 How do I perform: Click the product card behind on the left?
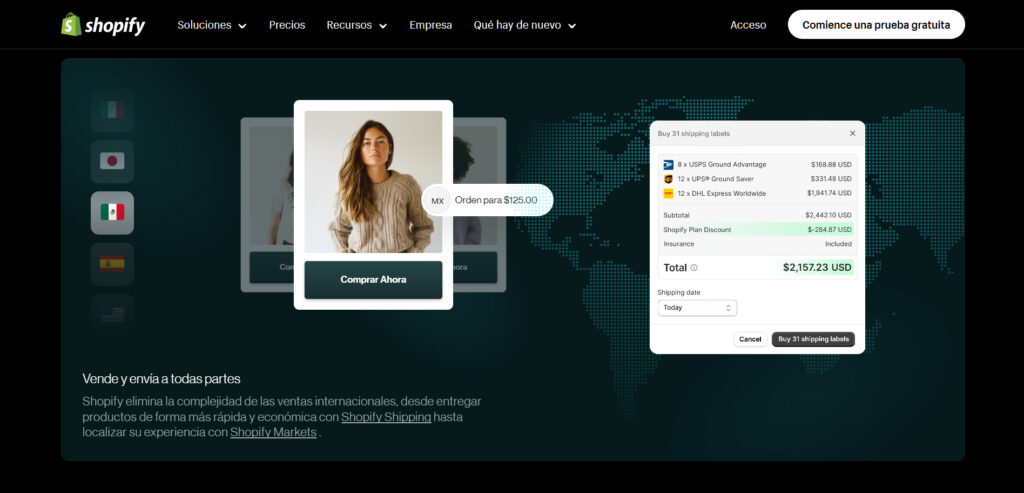pos(267,204)
